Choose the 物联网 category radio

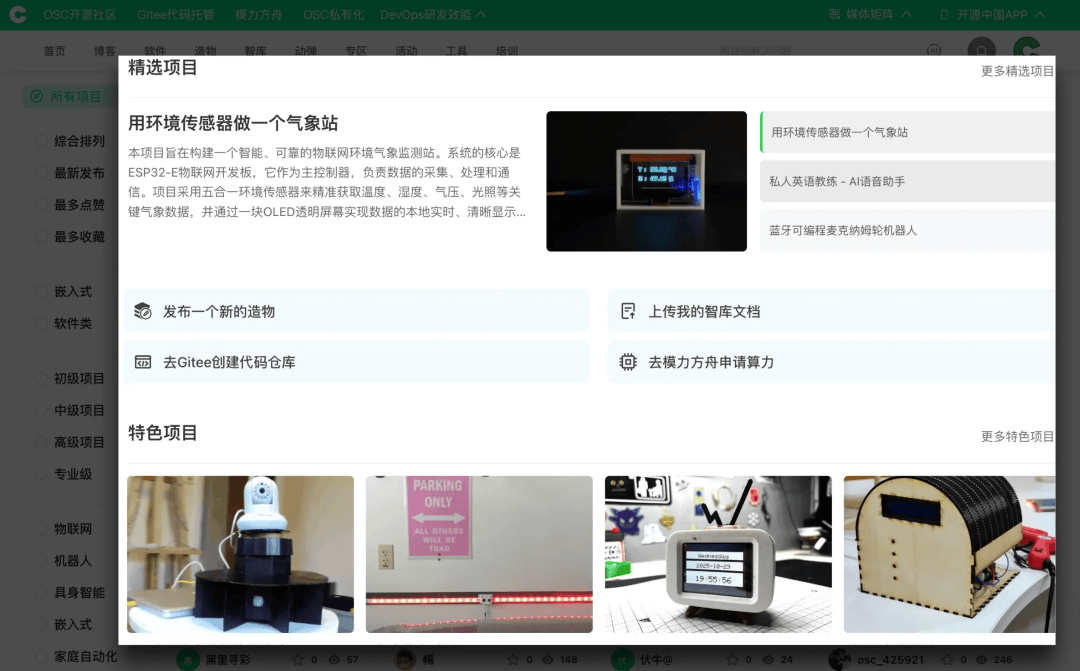41,528
